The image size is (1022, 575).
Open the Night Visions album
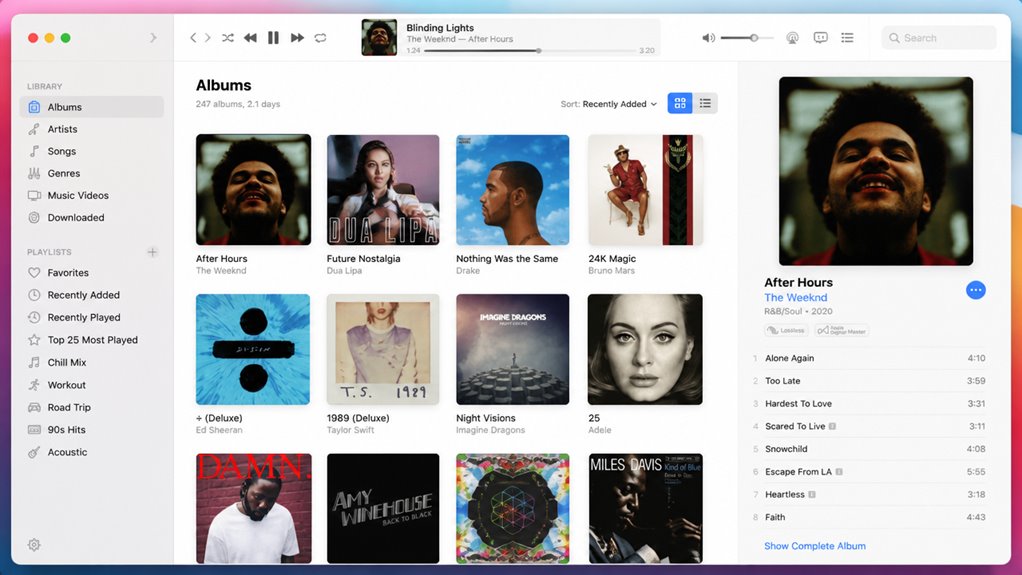point(512,349)
